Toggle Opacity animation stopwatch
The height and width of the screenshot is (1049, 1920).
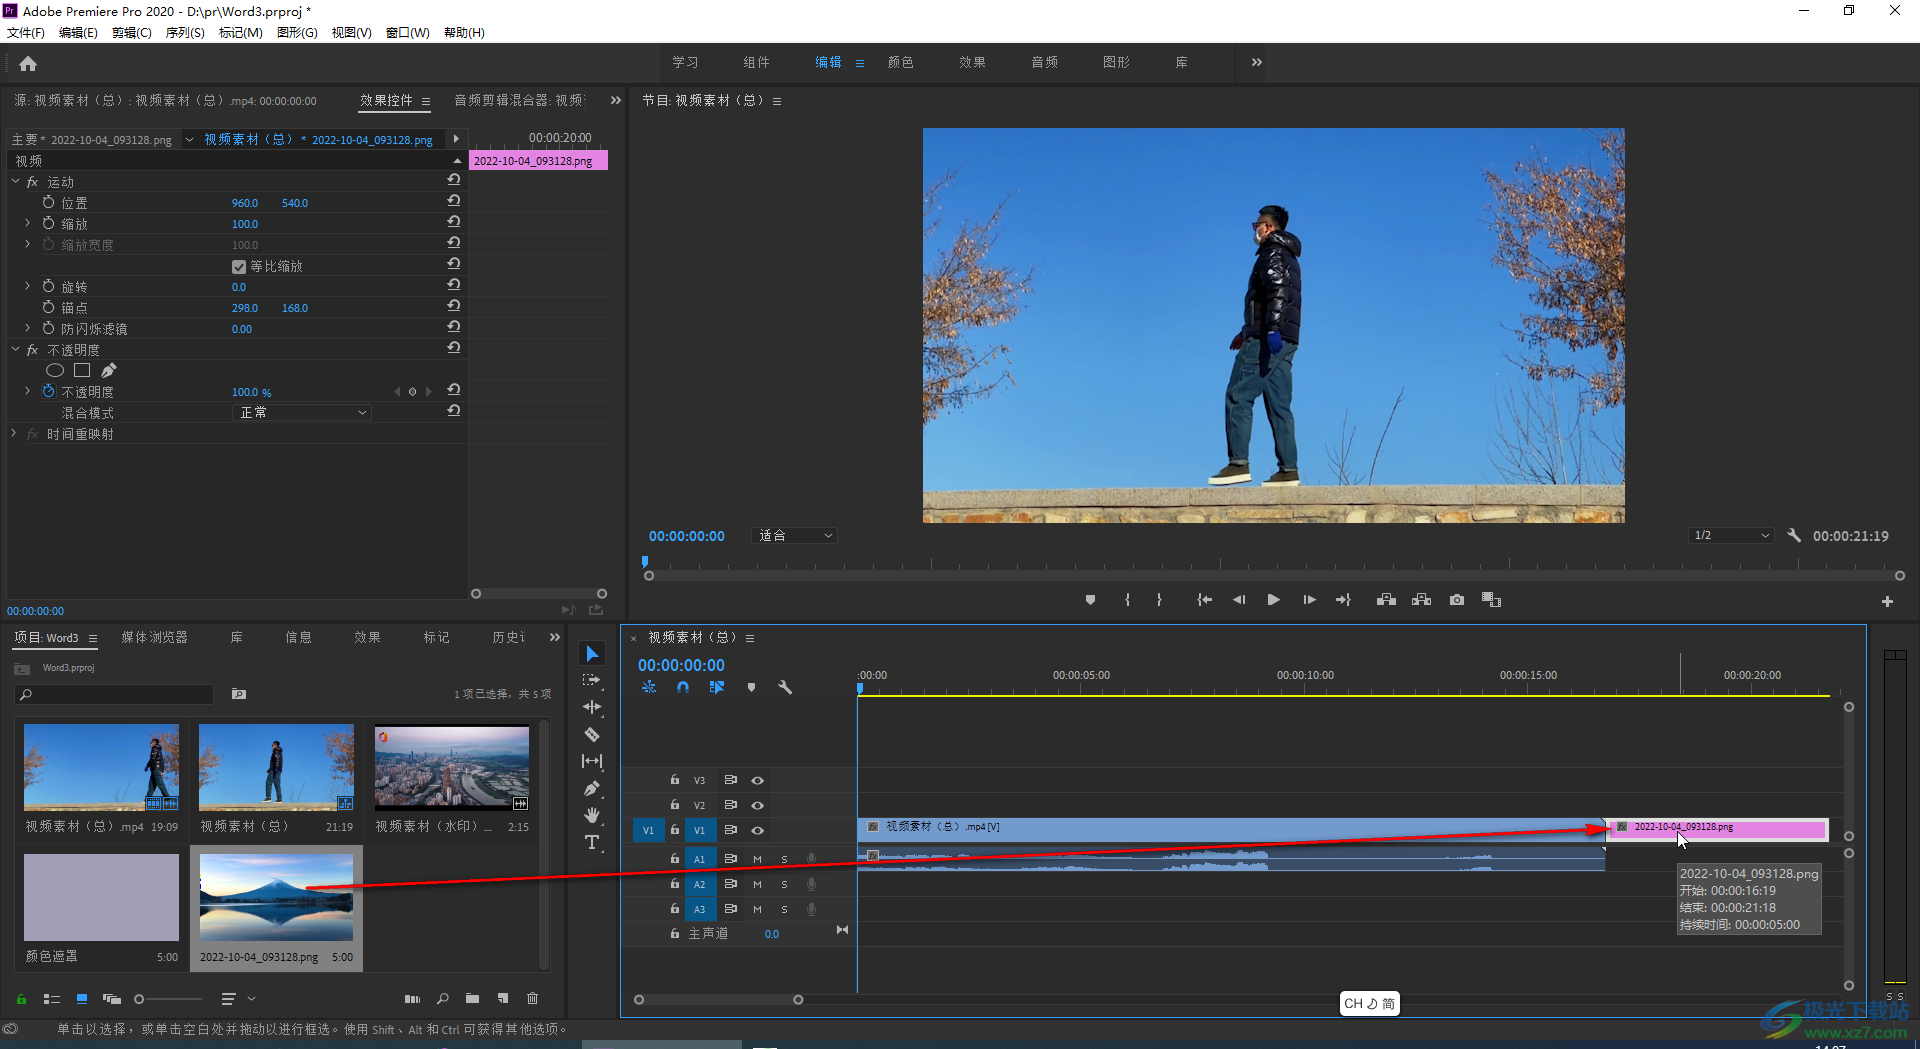point(48,392)
